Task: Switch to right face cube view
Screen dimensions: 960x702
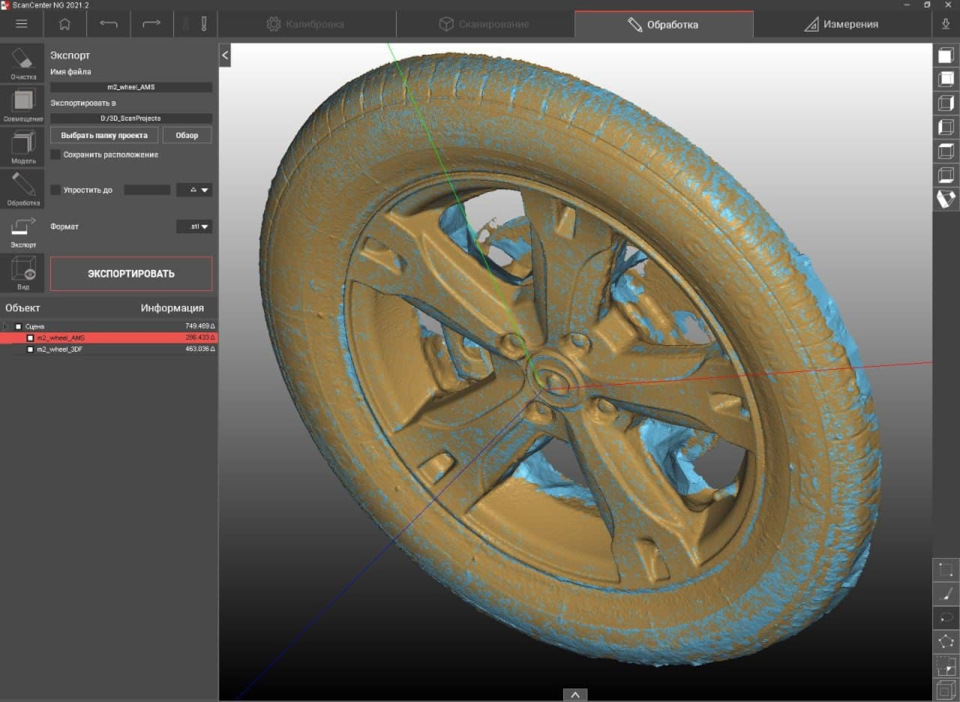Action: click(x=946, y=103)
